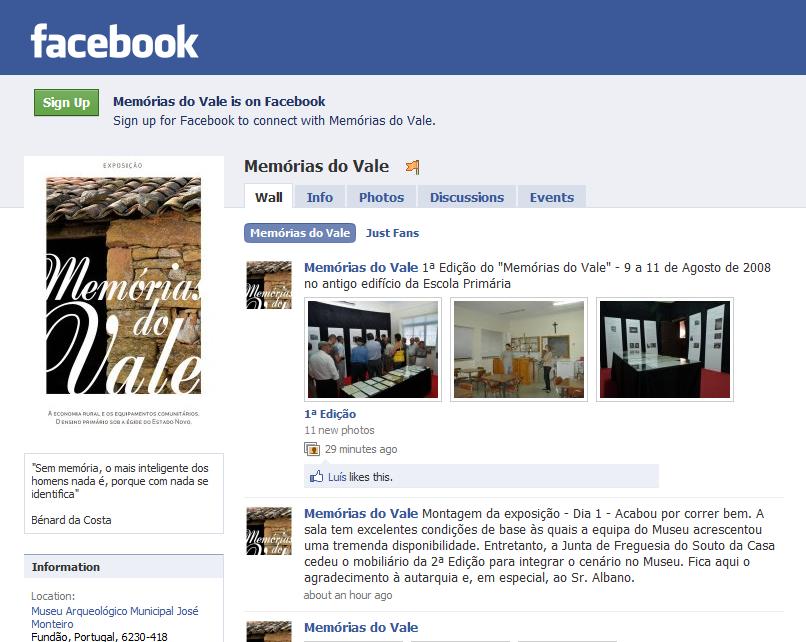
Task: Open the dark room display table photo
Action: tap(665, 350)
